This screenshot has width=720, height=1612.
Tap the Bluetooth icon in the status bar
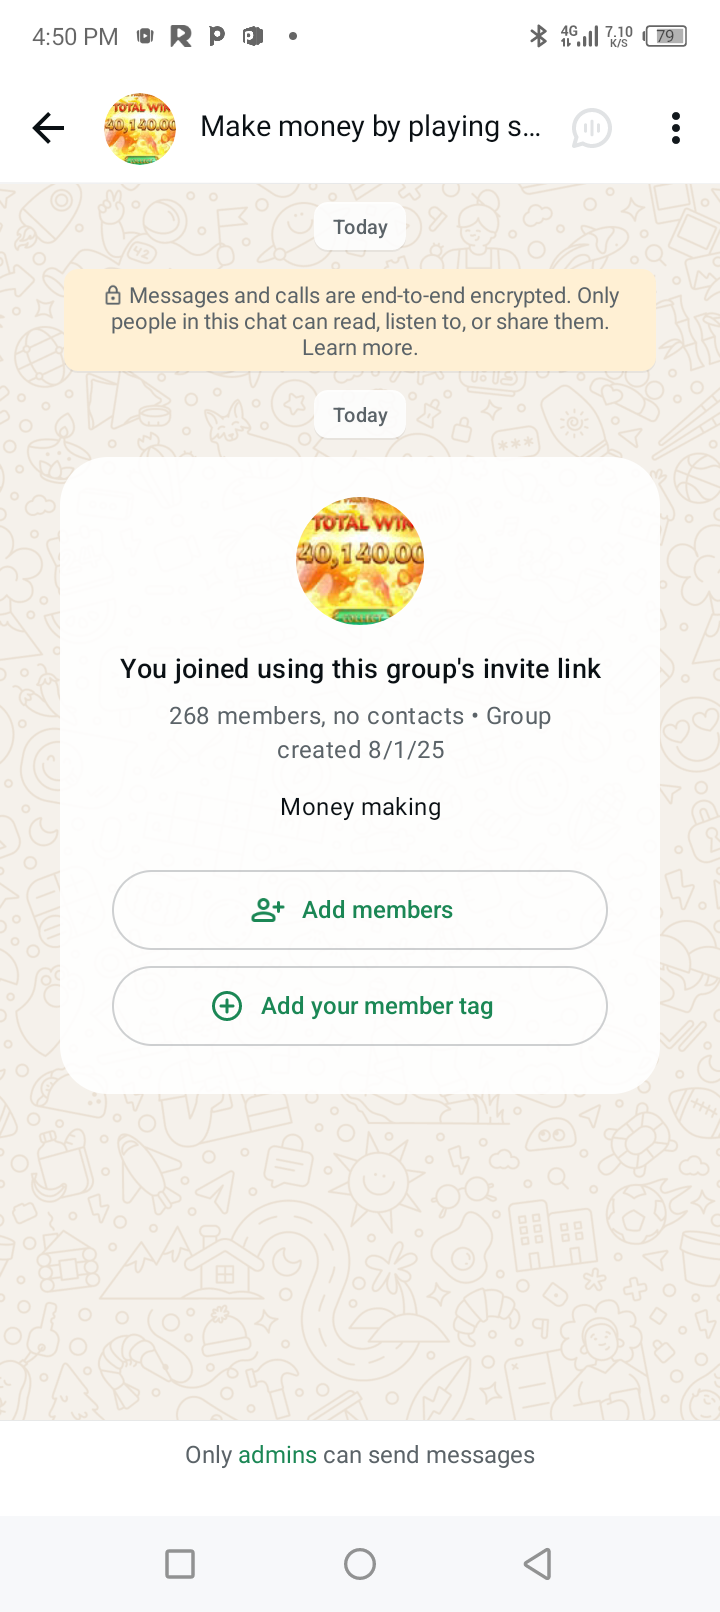[538, 37]
